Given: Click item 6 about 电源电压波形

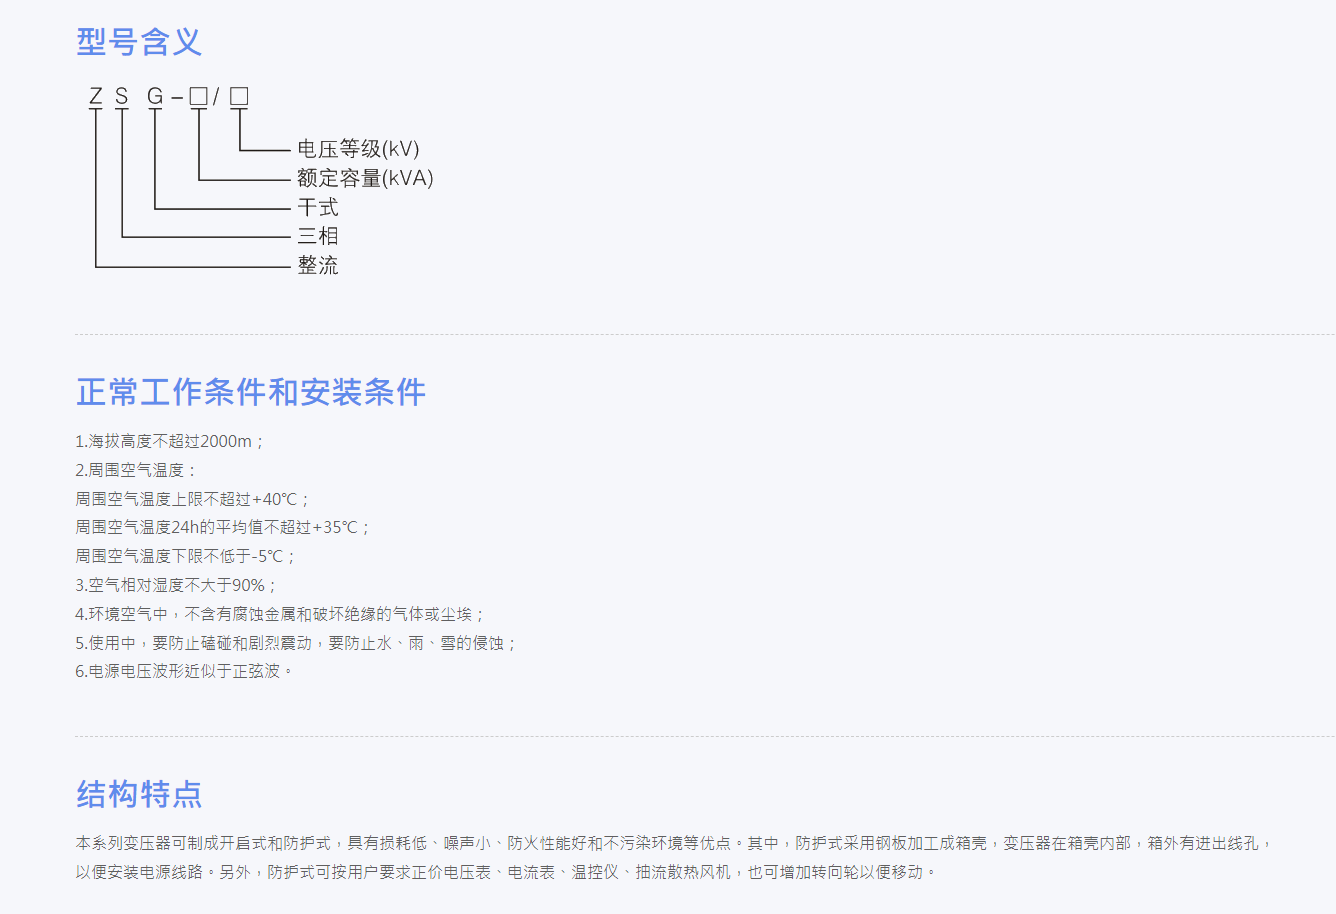Looking at the screenshot, I should pos(183,671).
